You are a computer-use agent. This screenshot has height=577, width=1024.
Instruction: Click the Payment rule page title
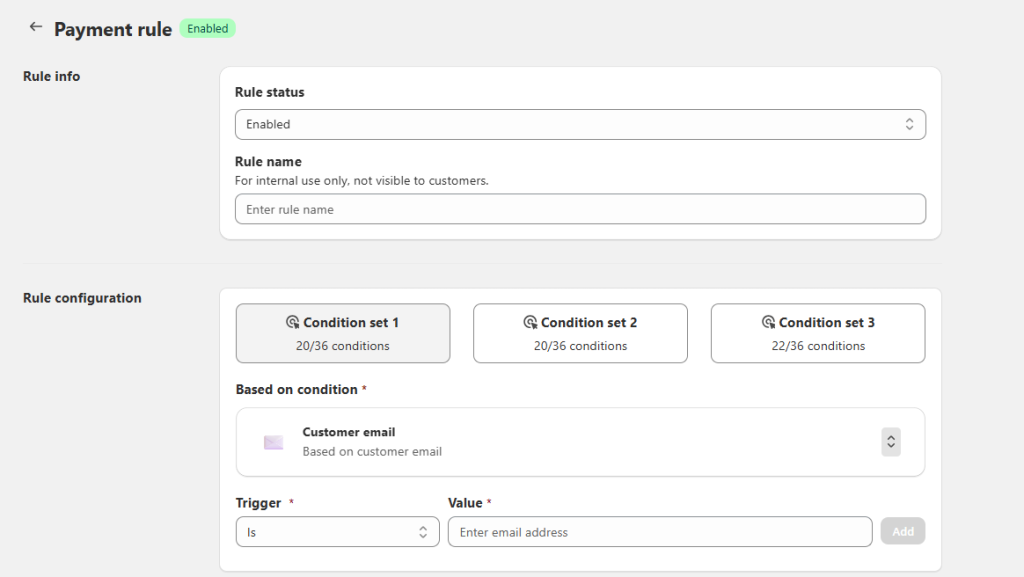pyautogui.click(x=113, y=29)
